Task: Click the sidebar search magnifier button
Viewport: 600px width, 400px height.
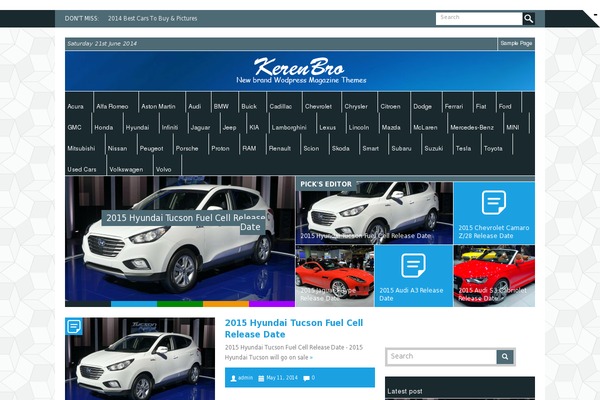Action: (x=505, y=357)
